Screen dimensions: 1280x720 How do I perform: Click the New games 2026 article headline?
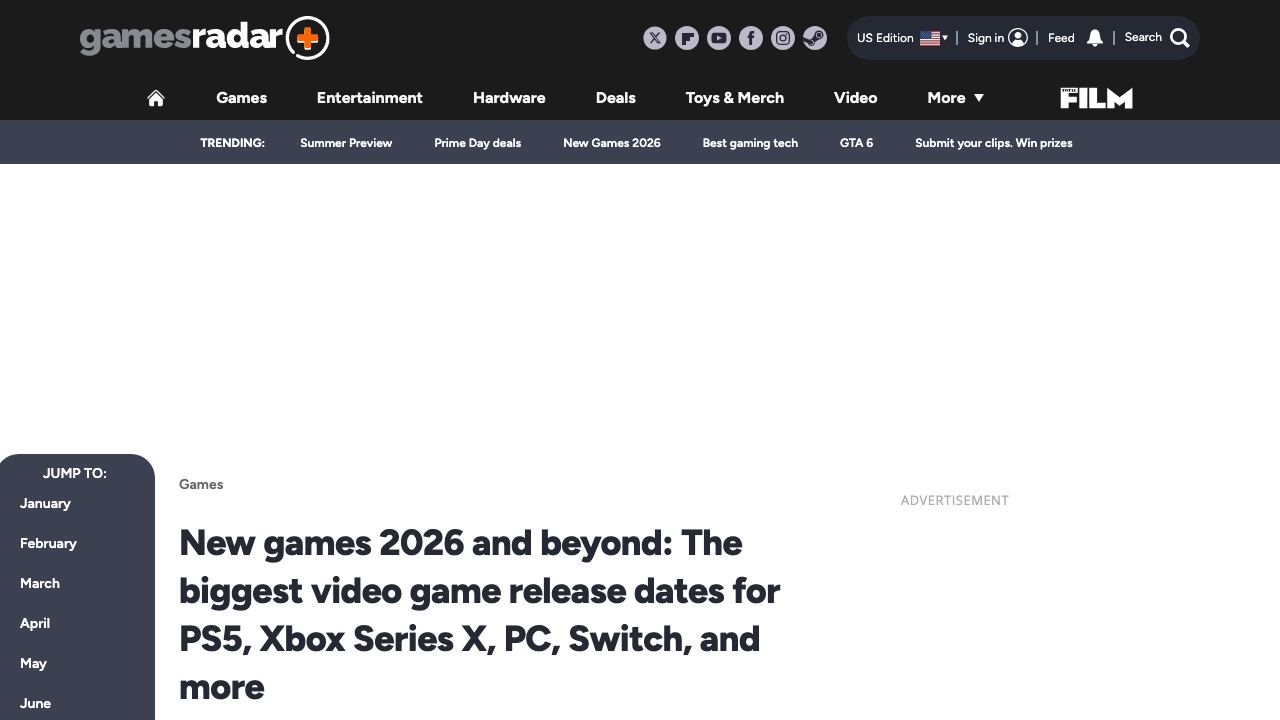480,615
